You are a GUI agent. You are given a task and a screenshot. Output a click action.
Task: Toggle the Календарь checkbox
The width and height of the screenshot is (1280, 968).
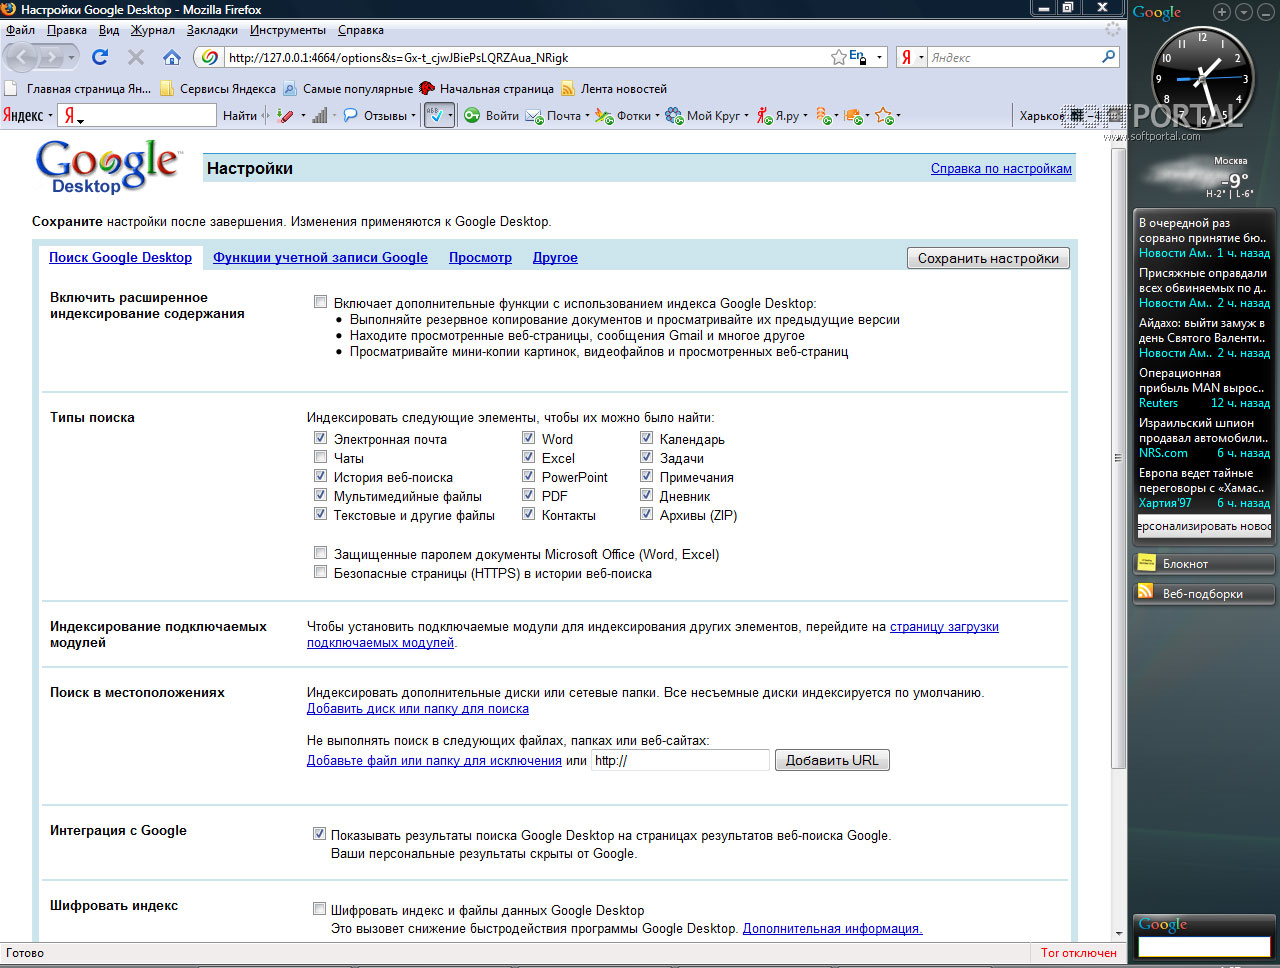tap(646, 438)
